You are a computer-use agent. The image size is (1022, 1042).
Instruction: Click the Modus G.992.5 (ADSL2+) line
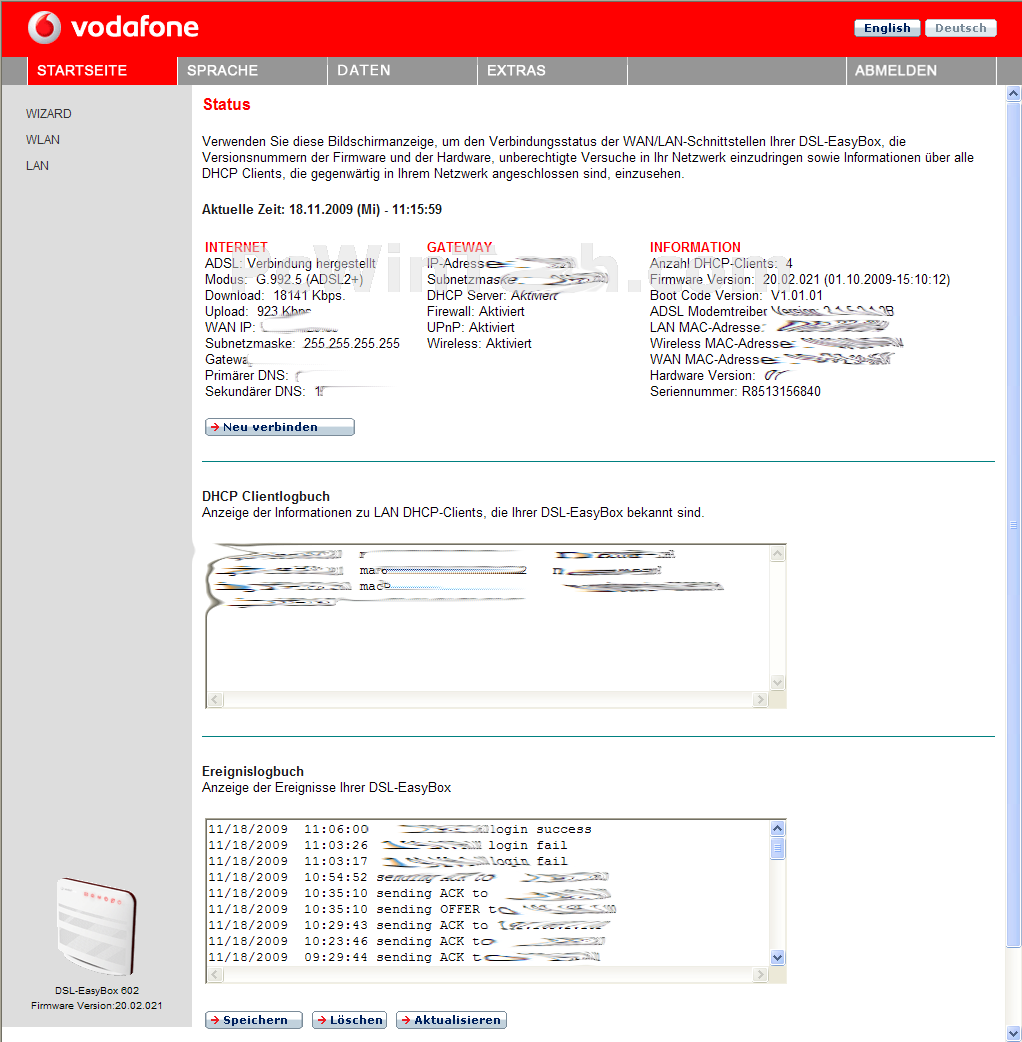tap(284, 280)
